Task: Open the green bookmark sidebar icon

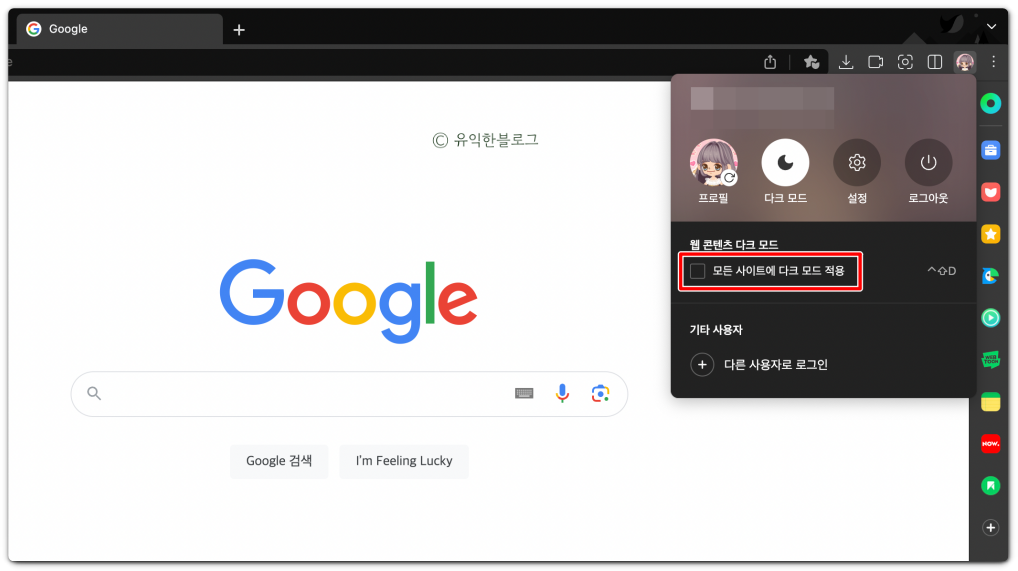Action: pos(991,485)
